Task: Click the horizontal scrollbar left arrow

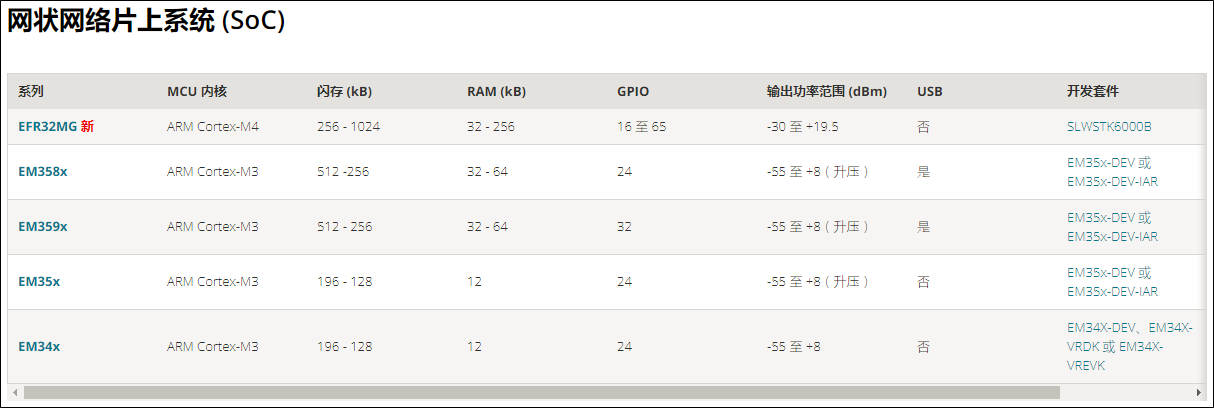Action: tap(14, 392)
